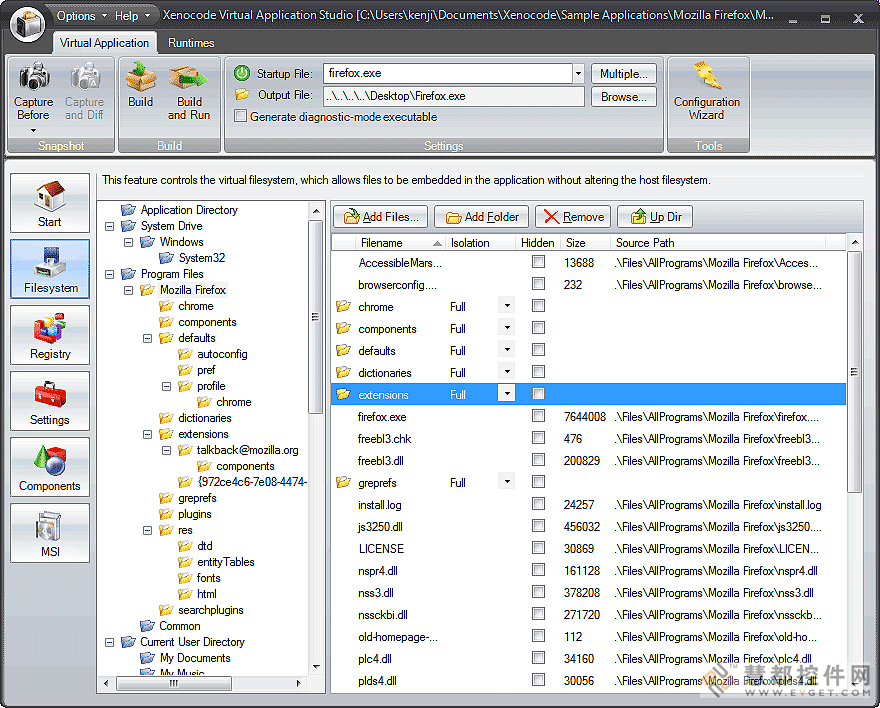Screen dimensions: 880x708
Task: Toggle Hidden checkbox for install.log
Action: 538,504
